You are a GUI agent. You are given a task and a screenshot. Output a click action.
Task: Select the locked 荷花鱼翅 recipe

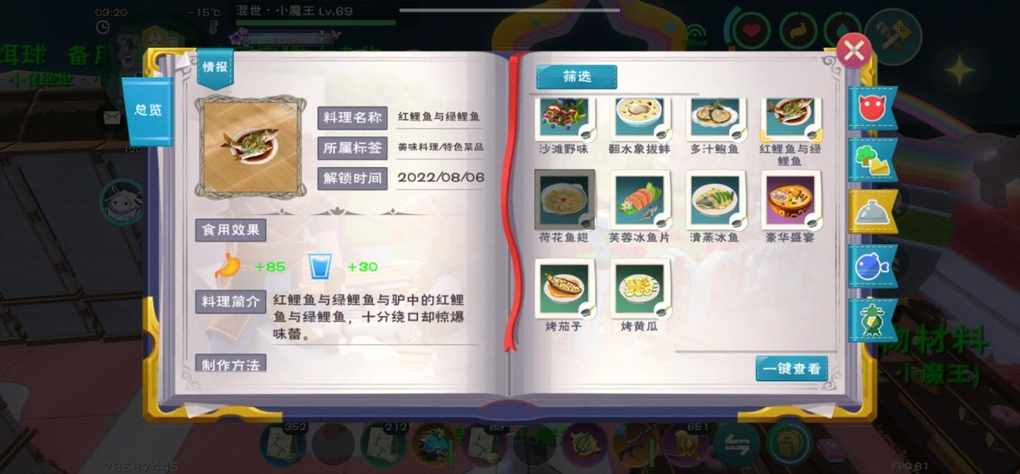564,200
